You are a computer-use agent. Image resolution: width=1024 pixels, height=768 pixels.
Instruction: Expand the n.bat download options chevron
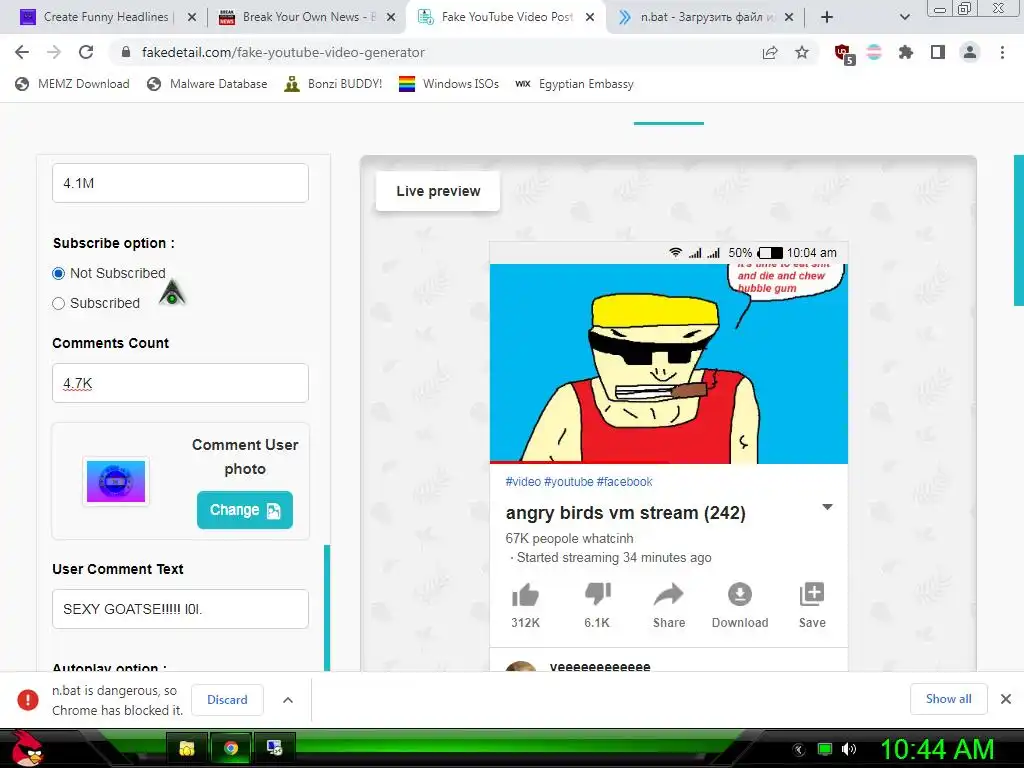click(x=288, y=699)
